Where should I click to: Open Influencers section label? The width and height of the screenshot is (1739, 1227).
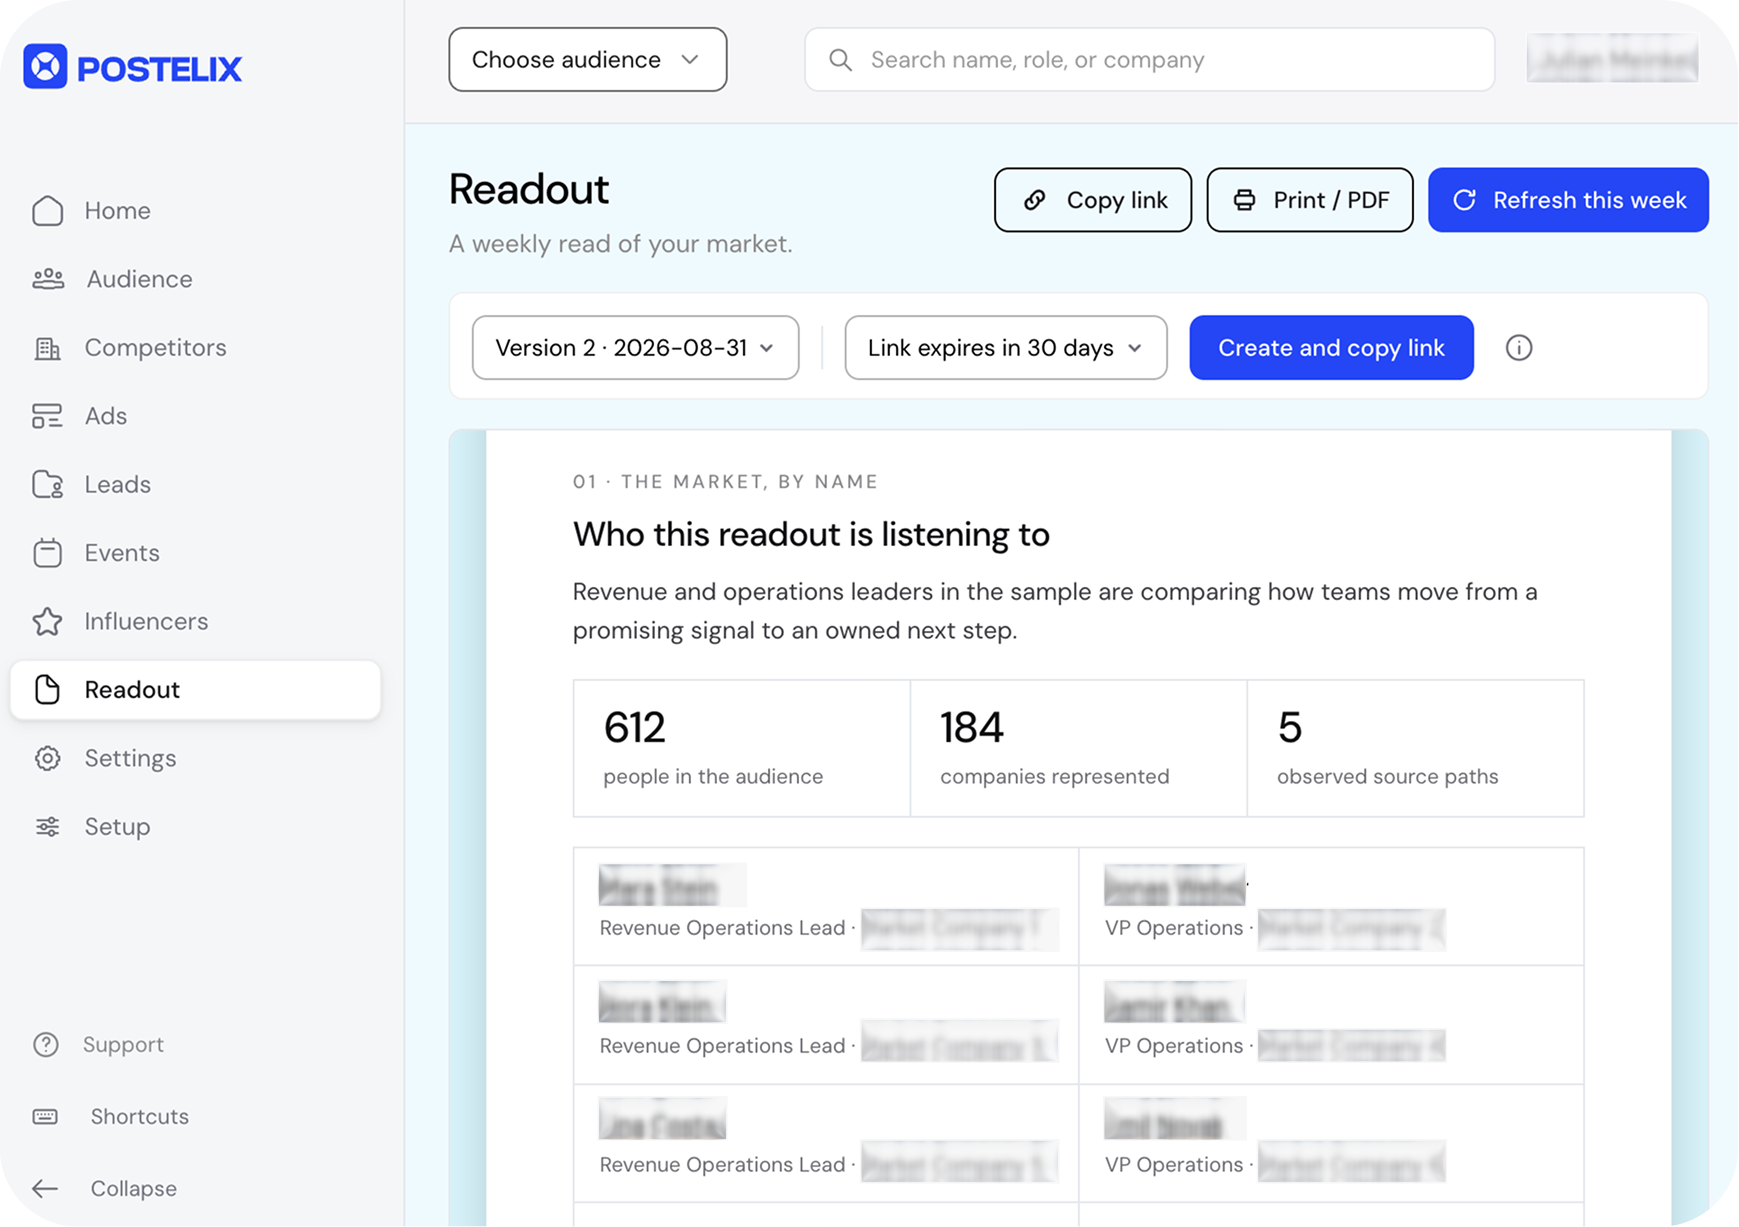coord(147,621)
